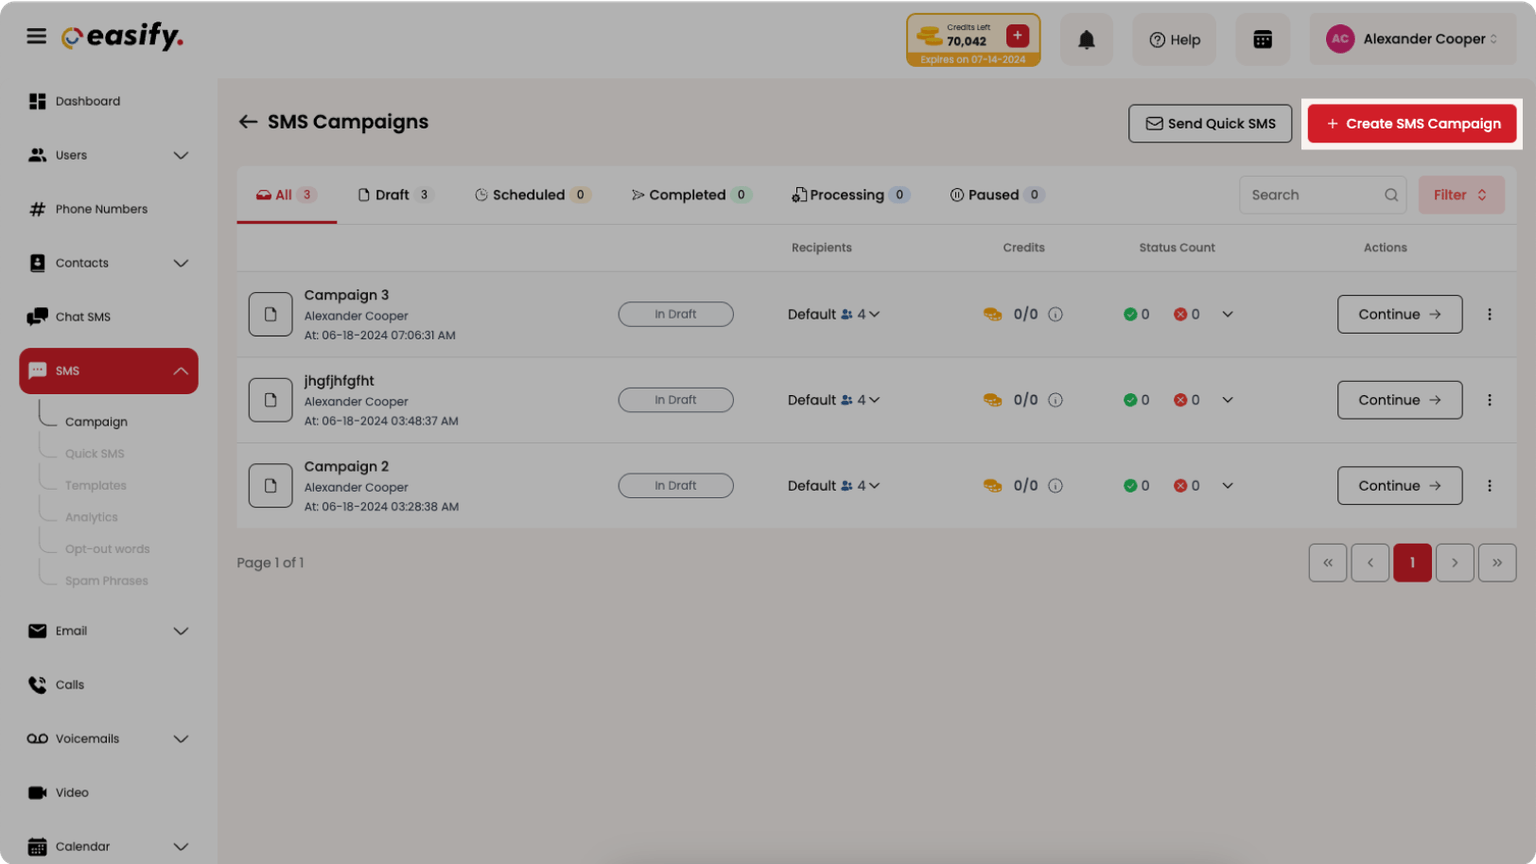Go to the first page of results

(x=1327, y=563)
